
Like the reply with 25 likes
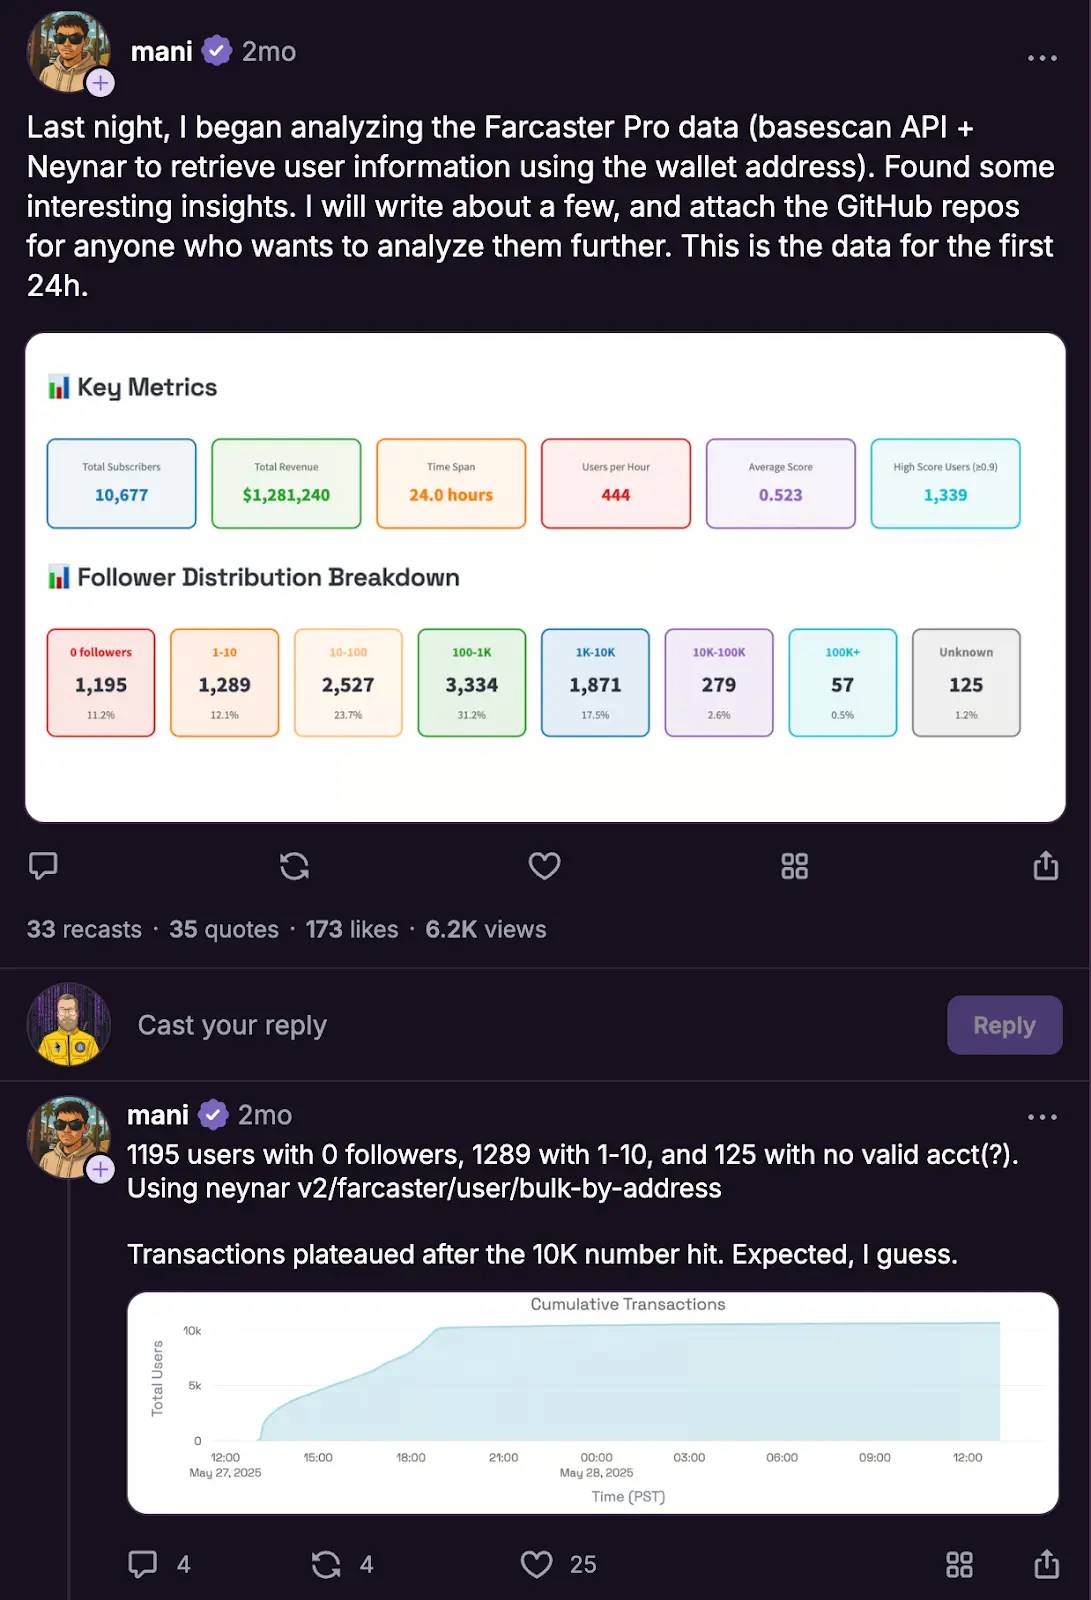tap(537, 1564)
